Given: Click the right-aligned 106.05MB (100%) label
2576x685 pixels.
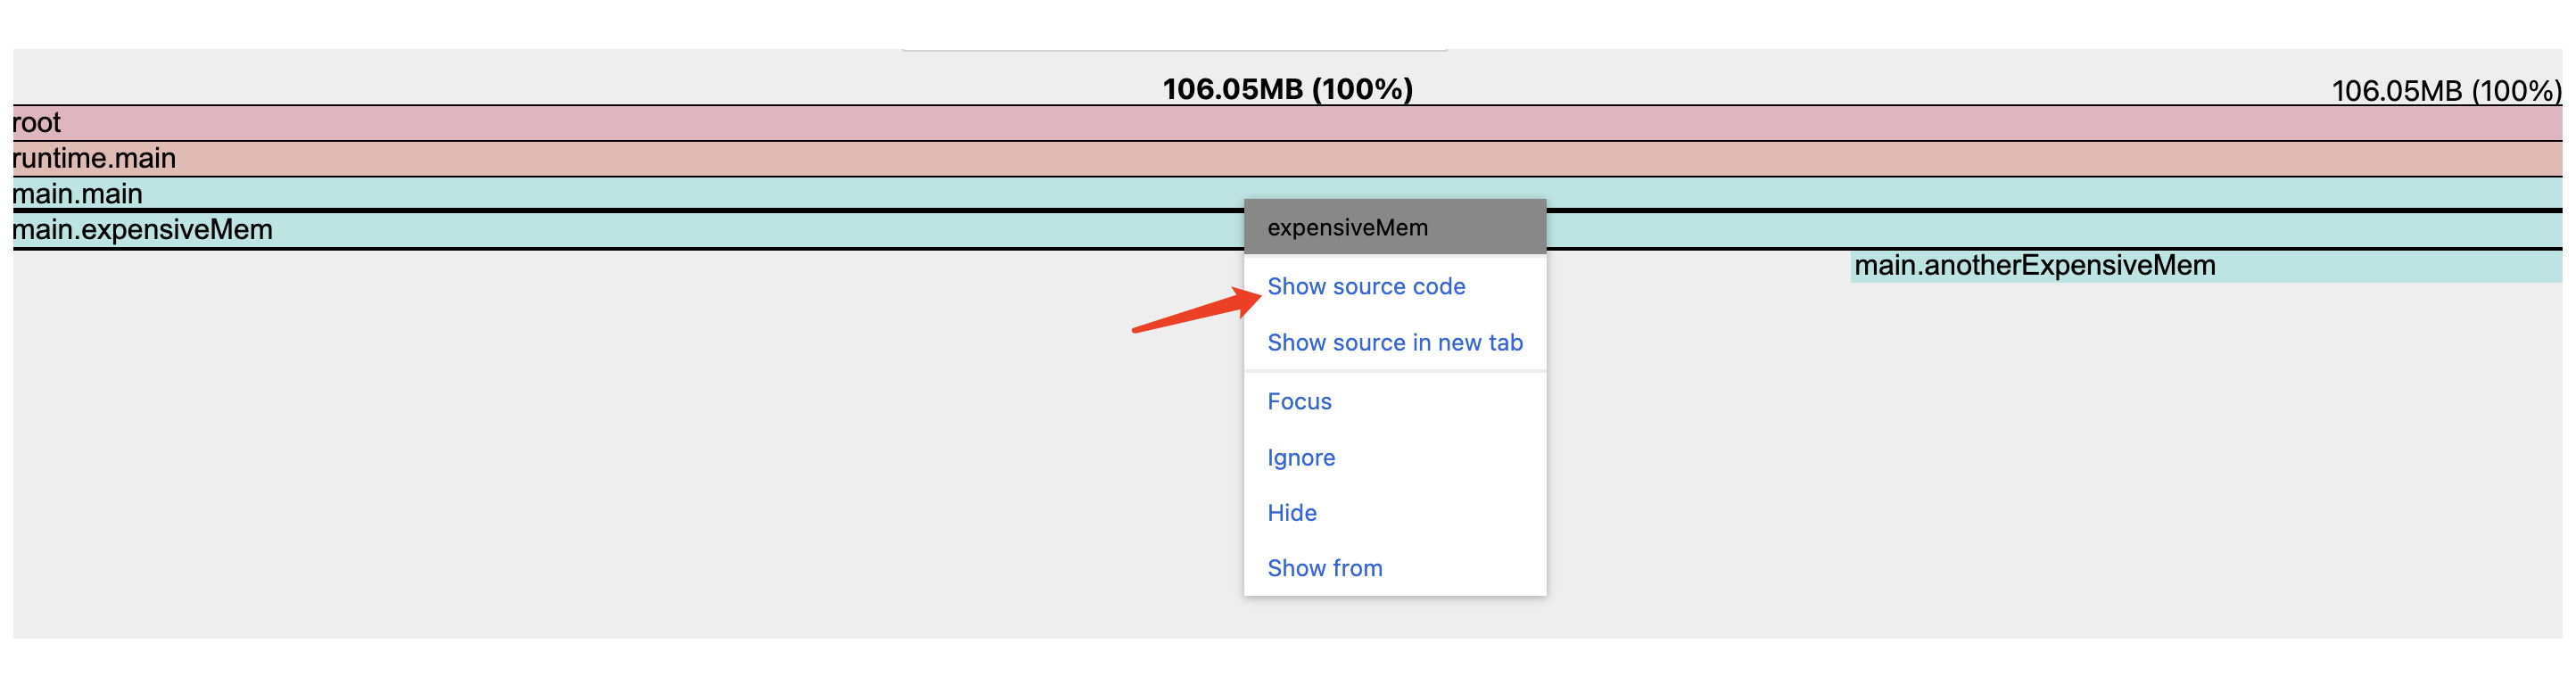Looking at the screenshot, I should point(2445,91).
